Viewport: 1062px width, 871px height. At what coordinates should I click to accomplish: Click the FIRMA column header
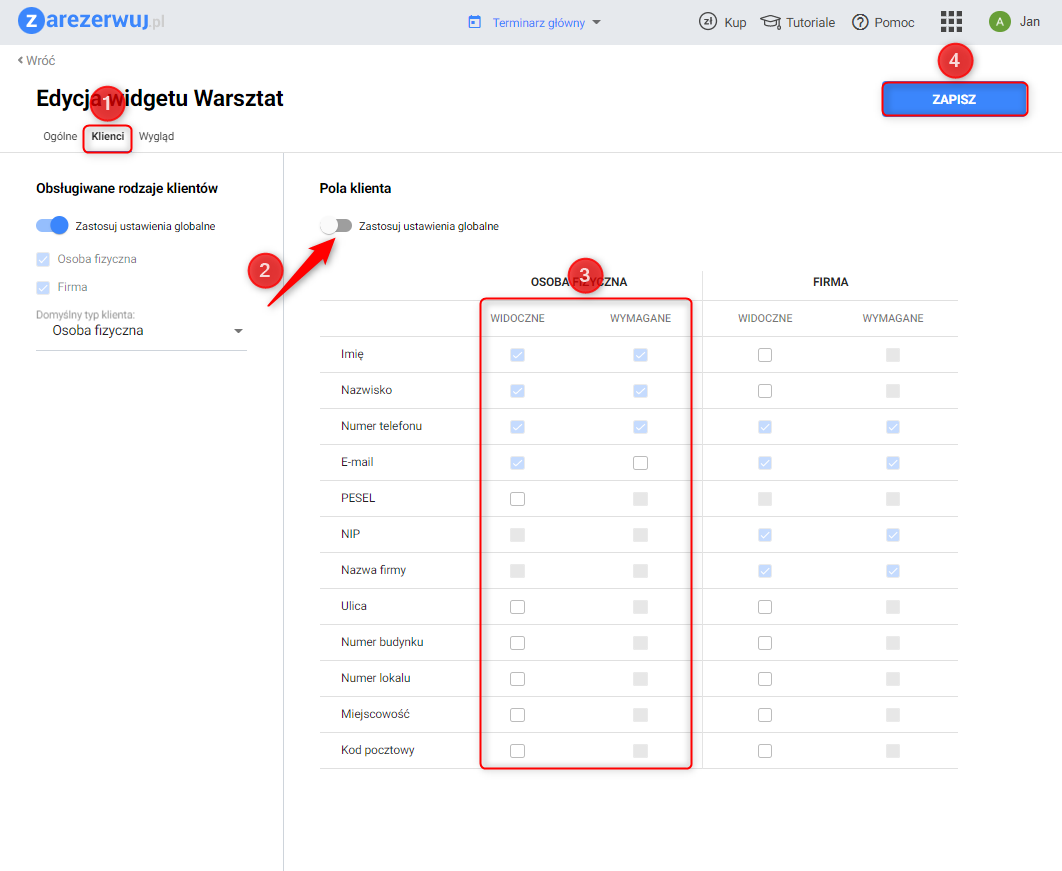click(x=830, y=282)
